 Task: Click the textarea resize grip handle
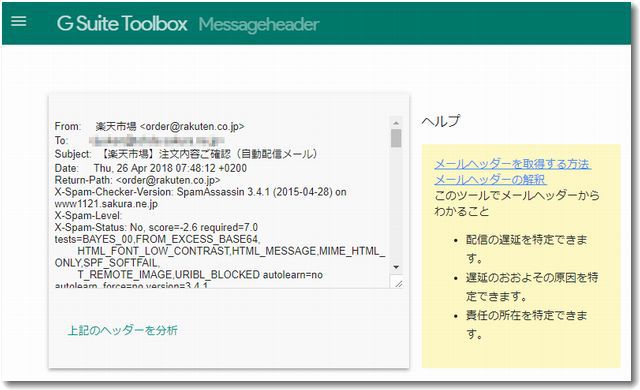click(x=398, y=283)
